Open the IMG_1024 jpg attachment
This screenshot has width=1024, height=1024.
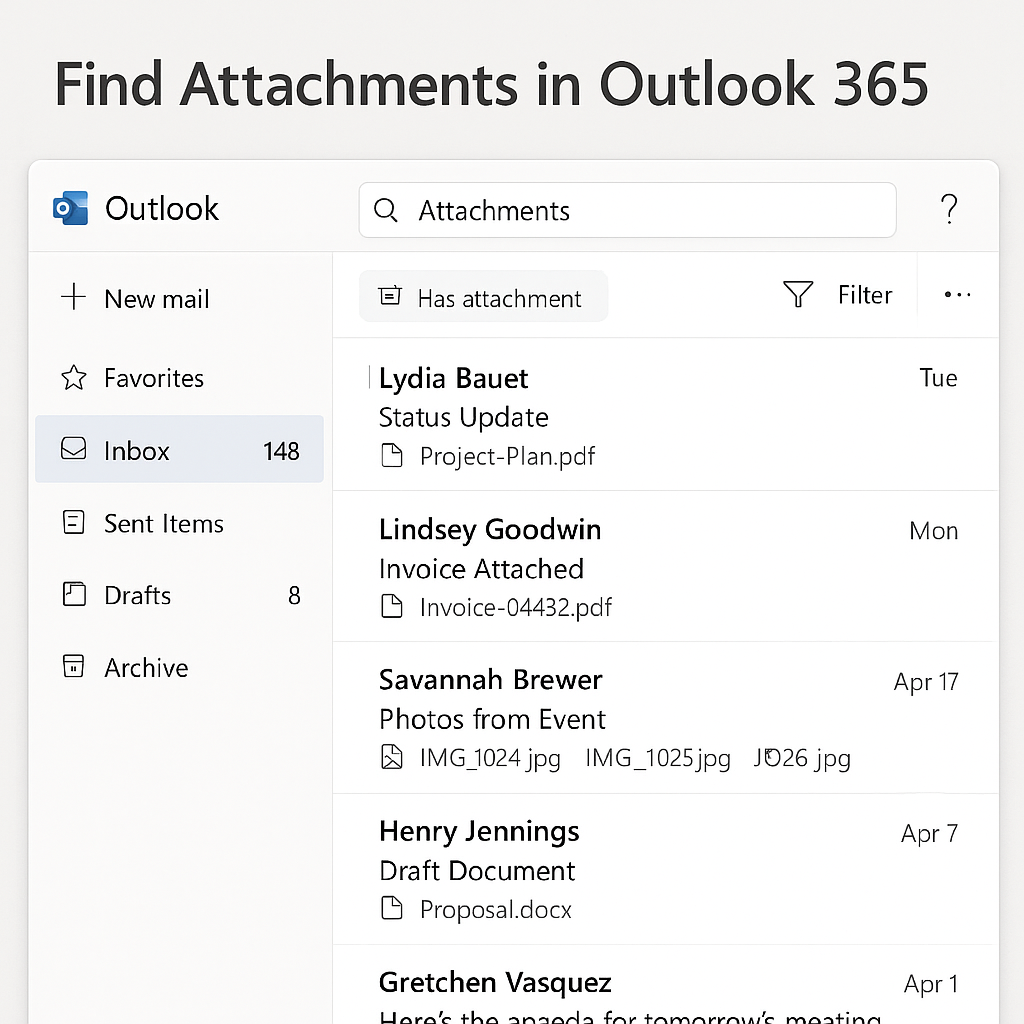[x=490, y=758]
